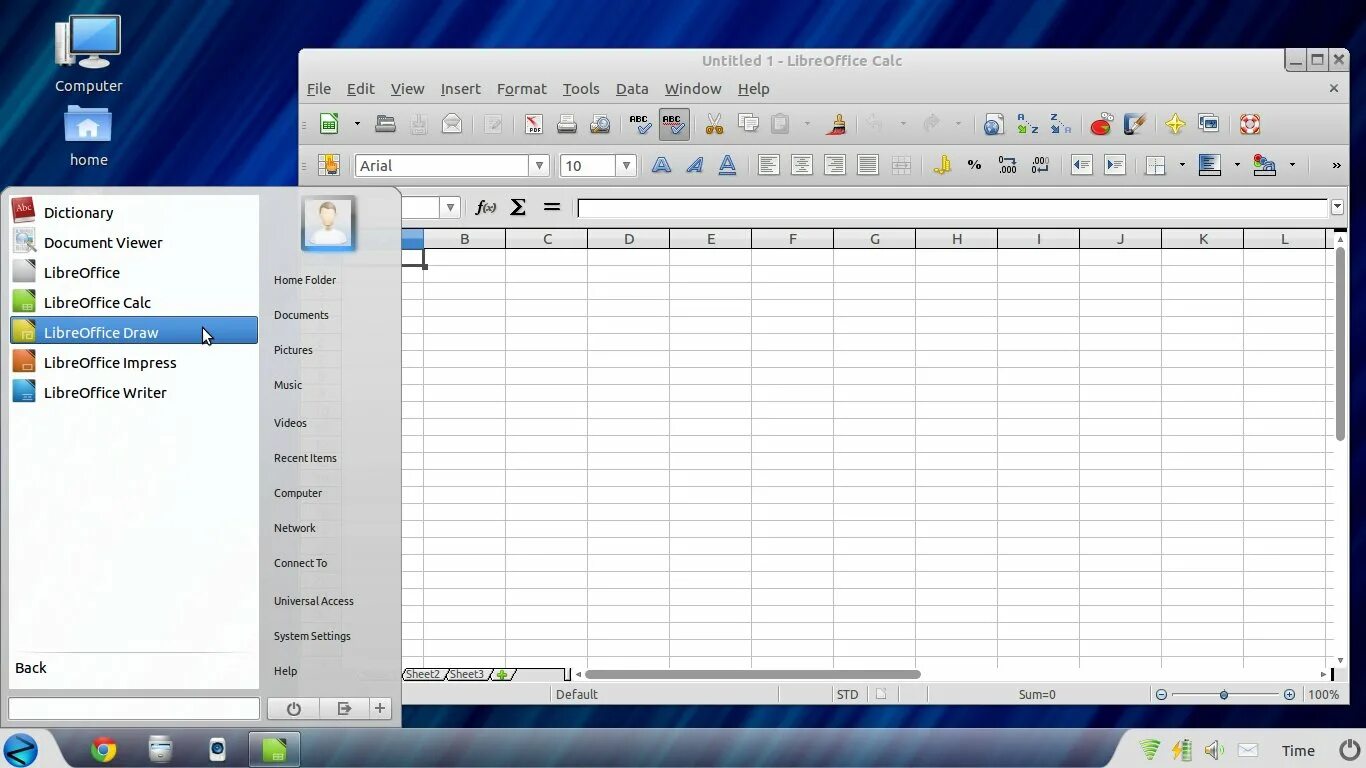Launch LibreOffice Draw from the menu
Viewport: 1366px width, 768px height.
coord(134,332)
